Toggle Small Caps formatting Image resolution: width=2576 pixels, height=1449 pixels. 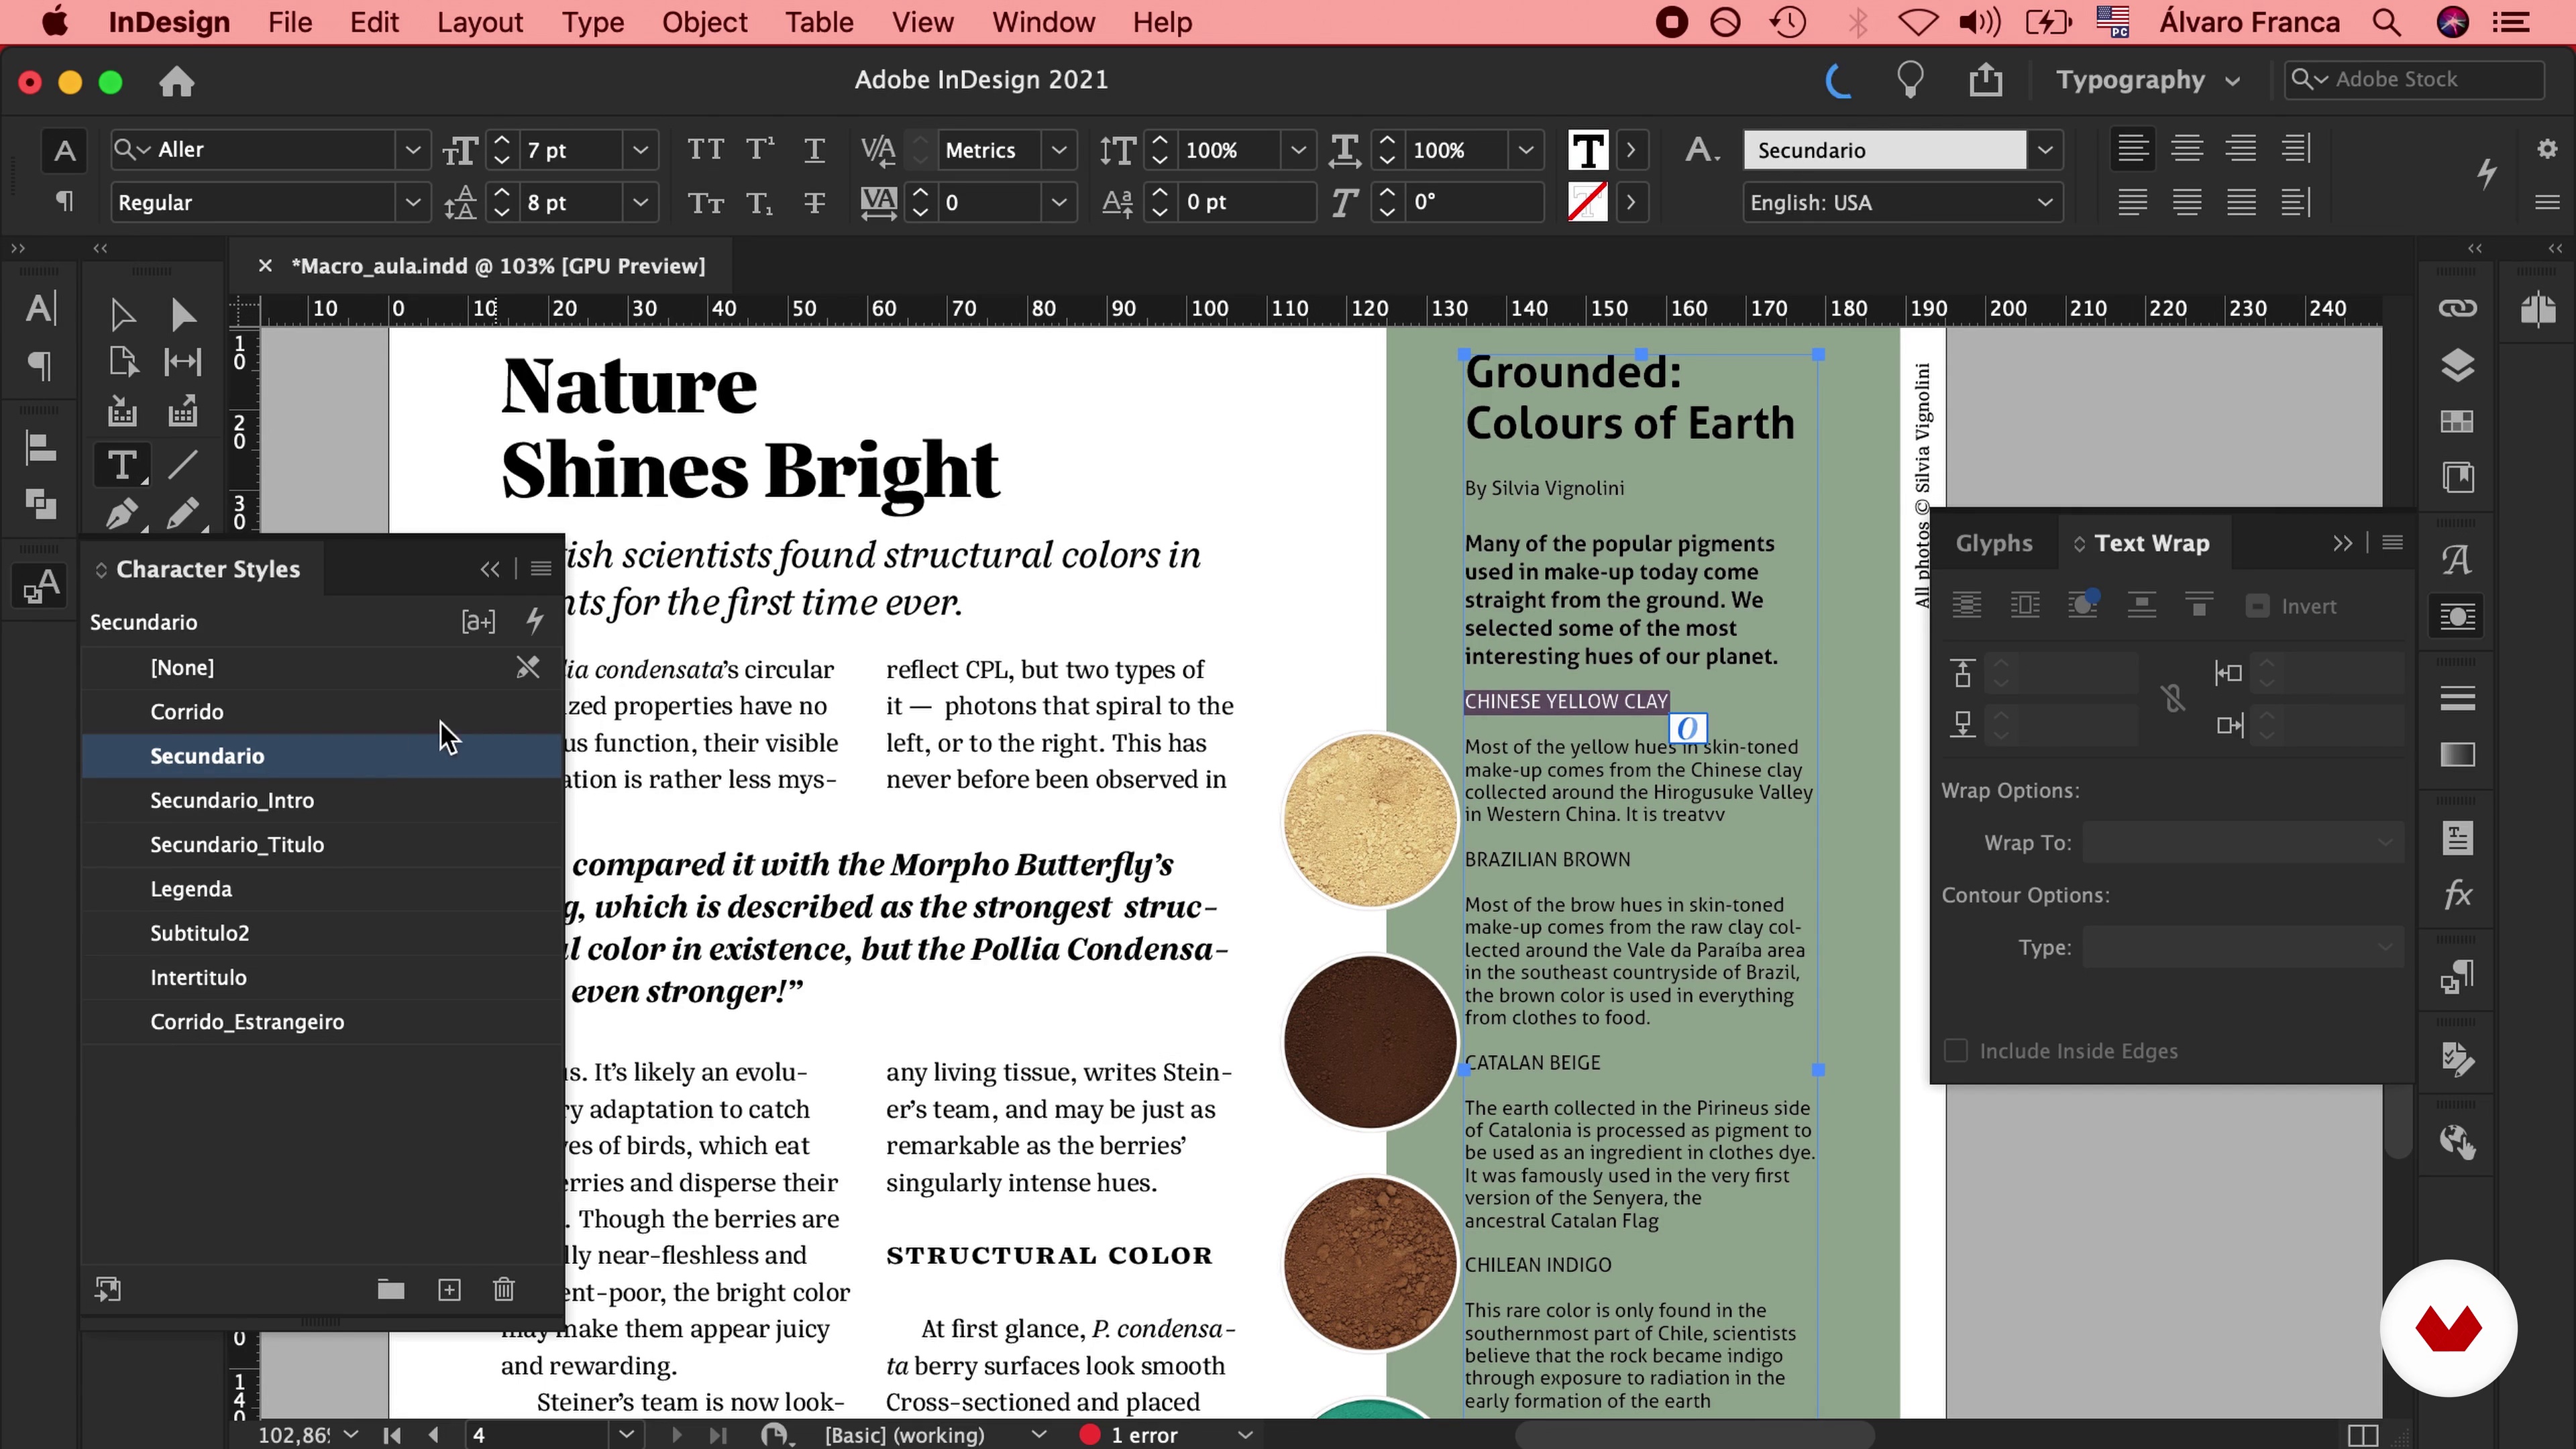[706, 203]
